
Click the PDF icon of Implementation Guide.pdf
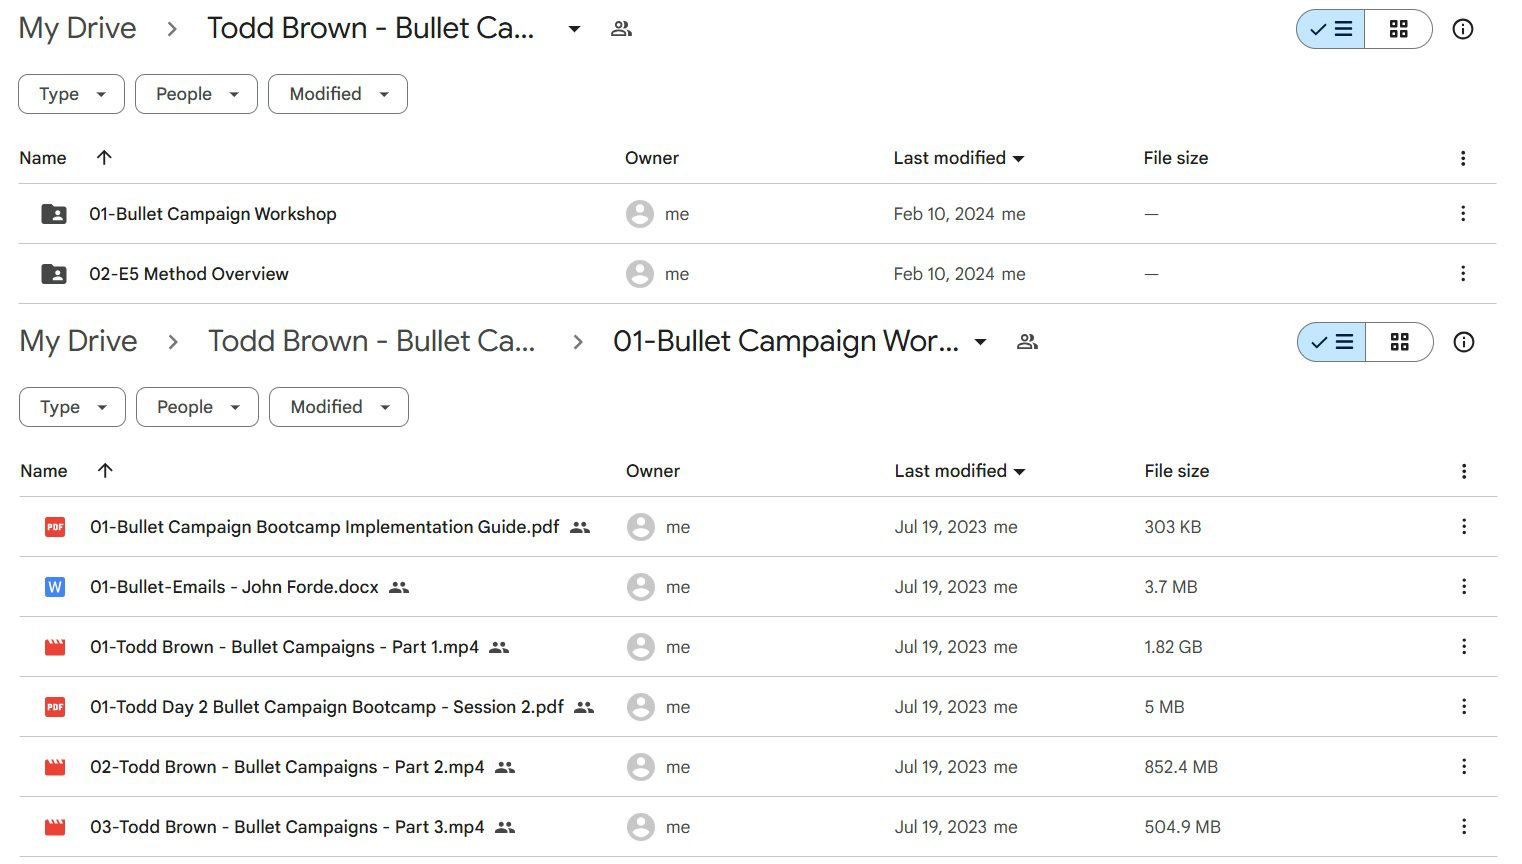[55, 527]
